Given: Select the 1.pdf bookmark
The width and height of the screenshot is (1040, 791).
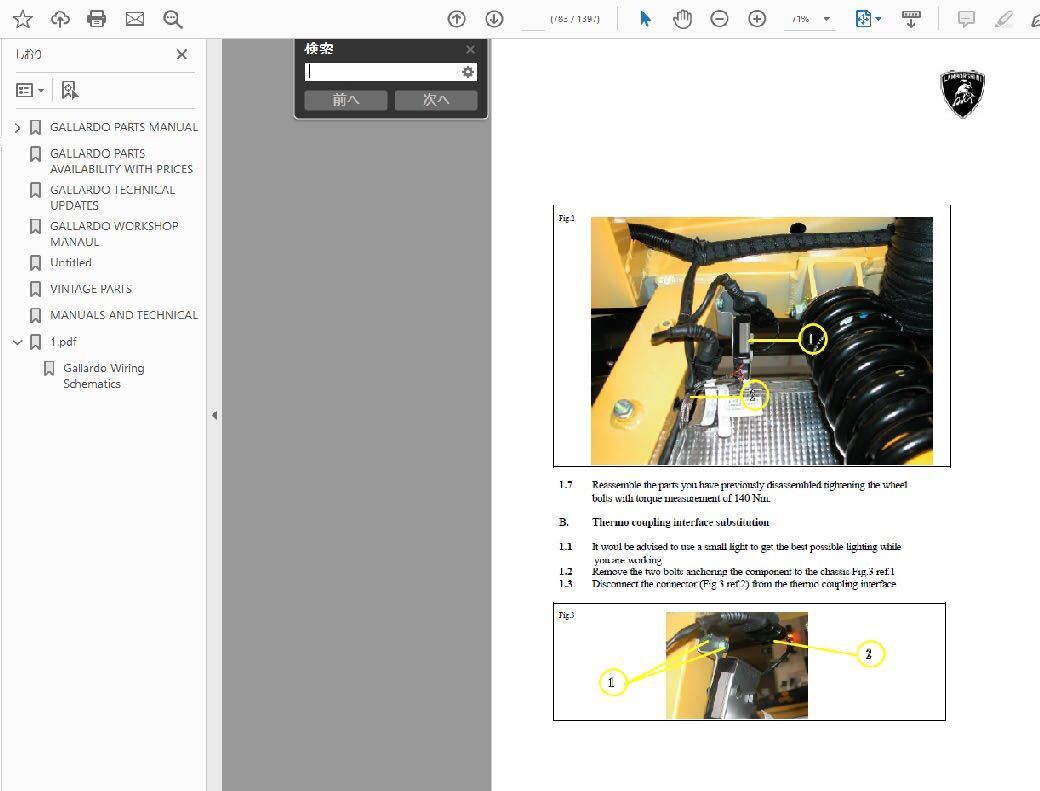Looking at the screenshot, I should click(64, 342).
